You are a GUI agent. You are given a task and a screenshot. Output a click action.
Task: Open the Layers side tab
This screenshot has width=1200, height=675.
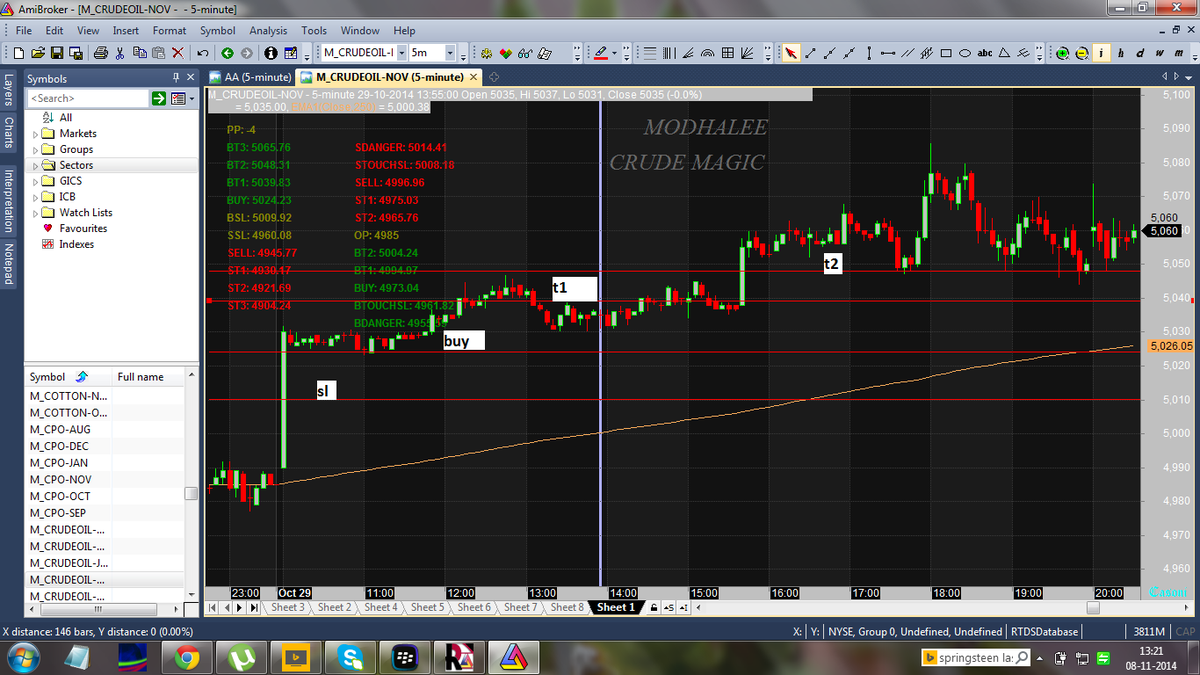point(8,92)
